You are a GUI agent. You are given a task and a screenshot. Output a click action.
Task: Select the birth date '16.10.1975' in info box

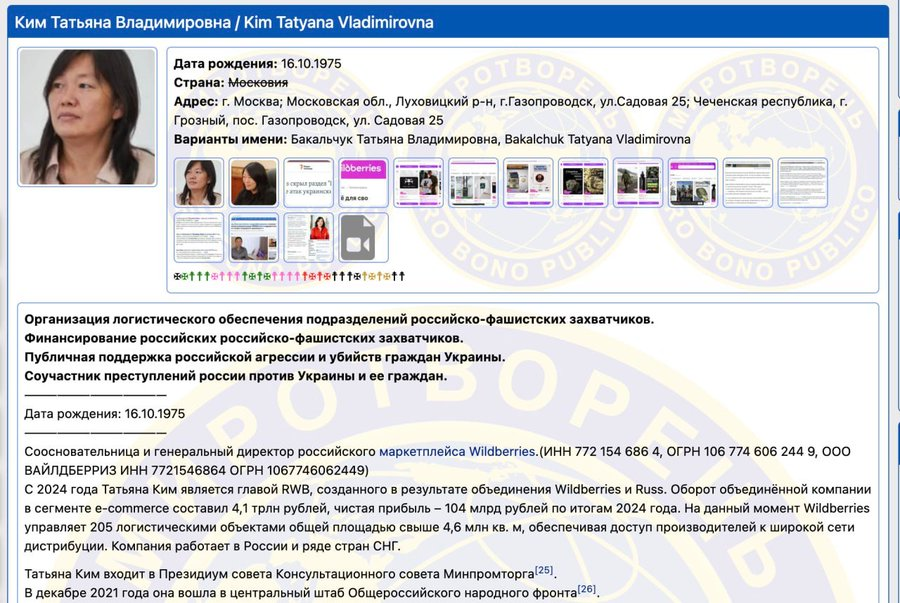point(311,64)
